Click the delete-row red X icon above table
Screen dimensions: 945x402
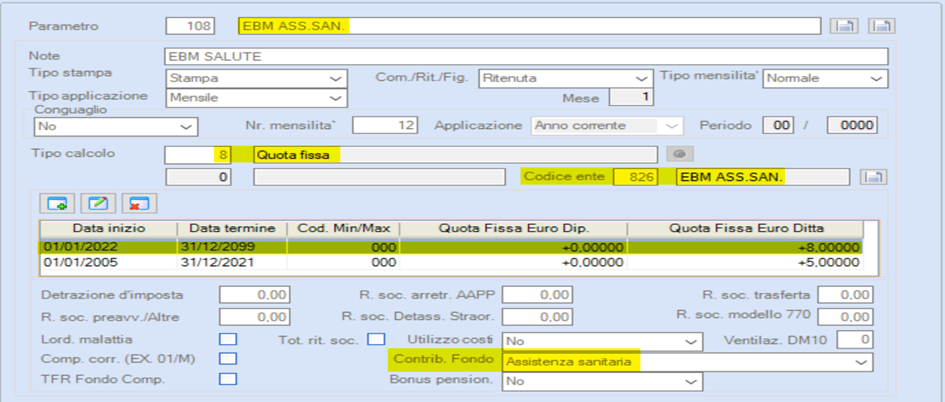(x=139, y=204)
